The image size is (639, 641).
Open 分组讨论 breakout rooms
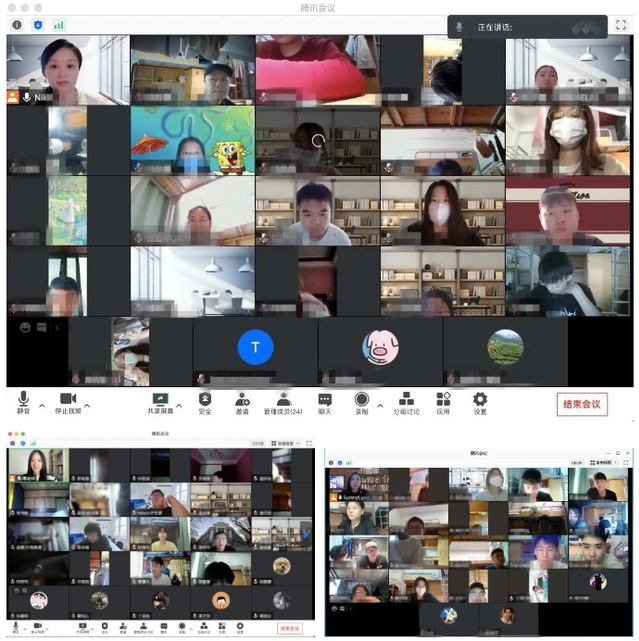tap(406, 402)
